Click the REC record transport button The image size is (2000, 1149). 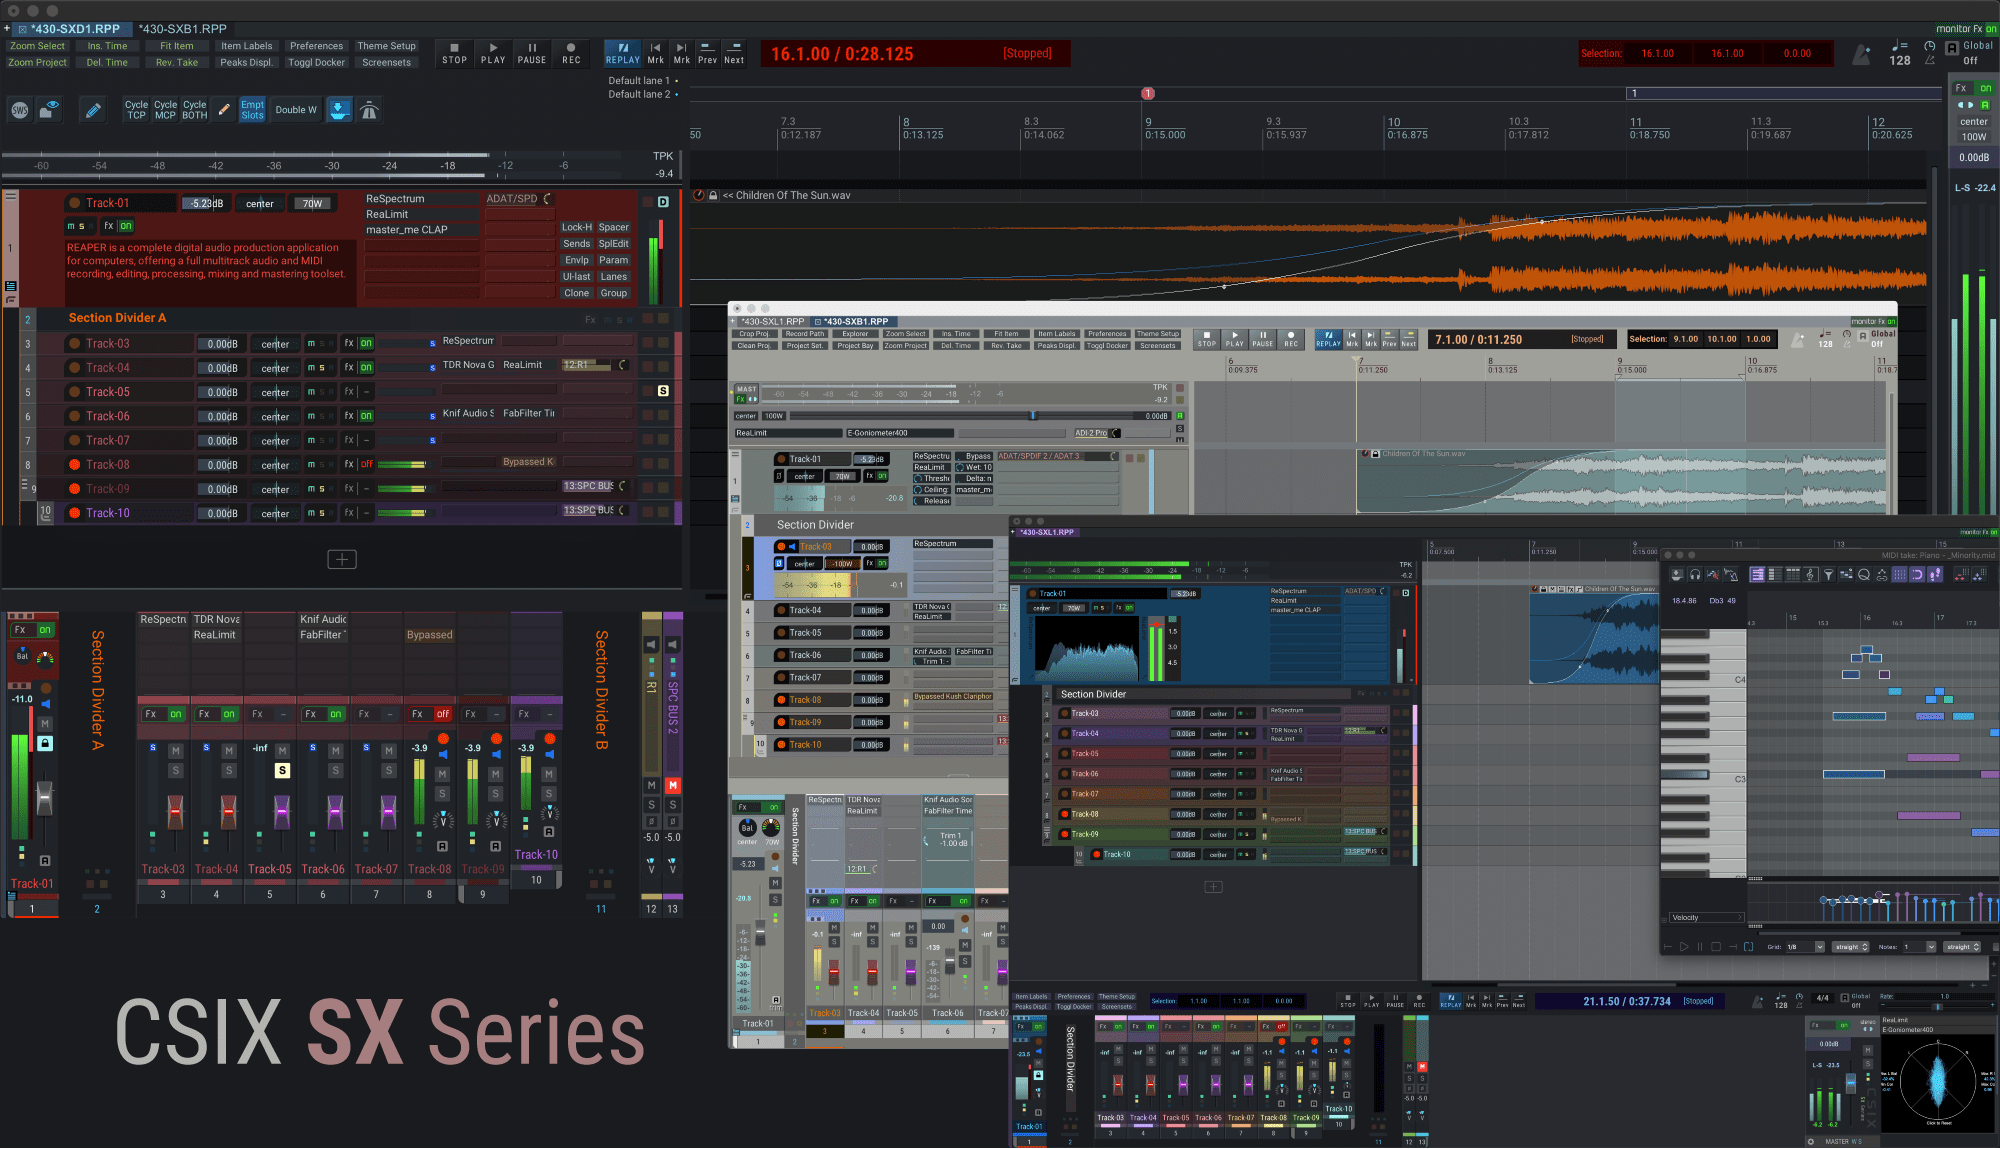coord(571,53)
